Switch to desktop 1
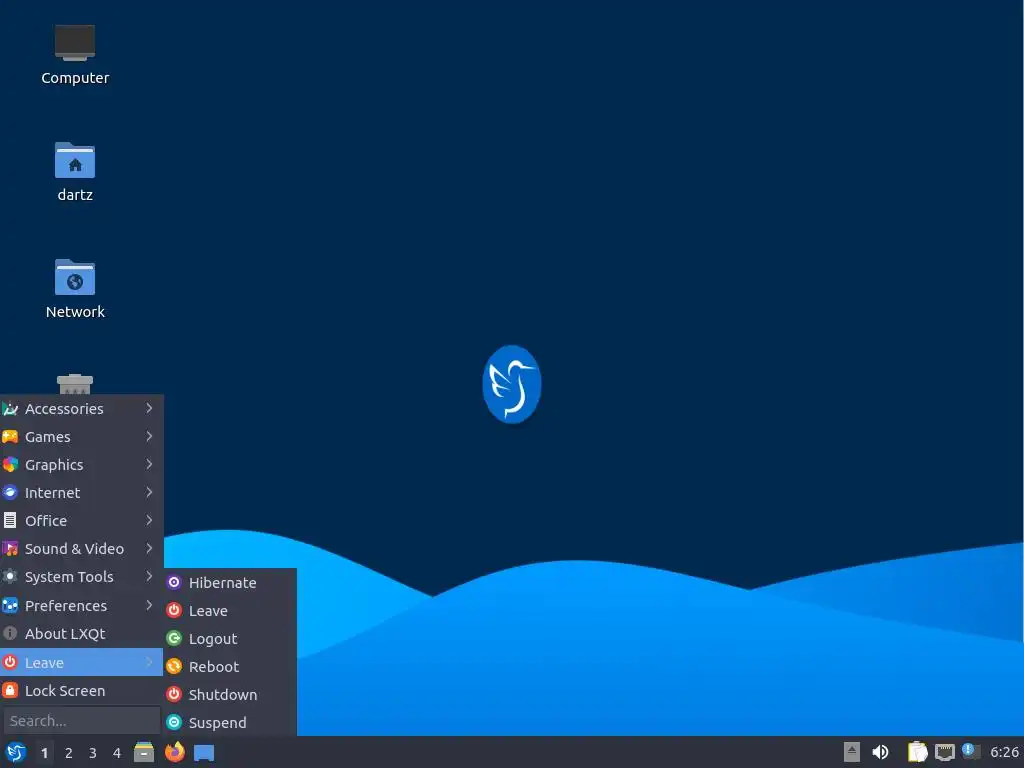 click(x=44, y=753)
